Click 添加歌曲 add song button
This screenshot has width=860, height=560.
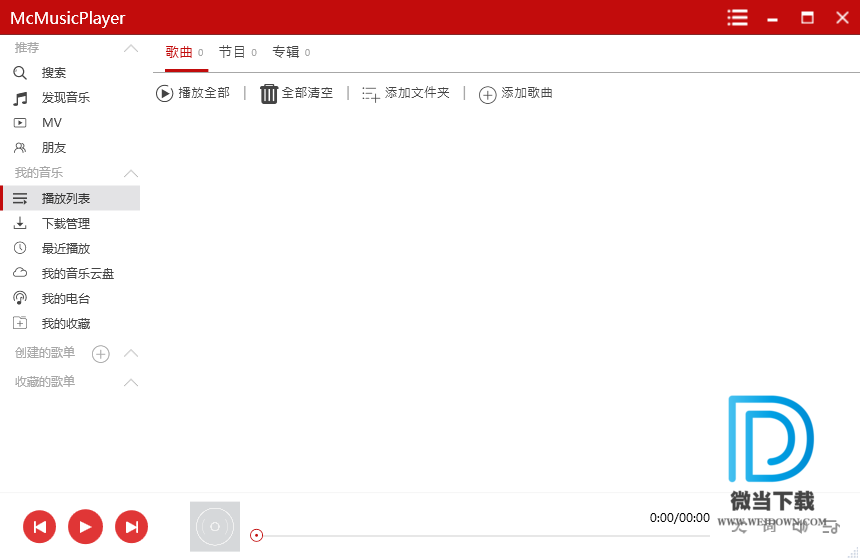point(516,94)
